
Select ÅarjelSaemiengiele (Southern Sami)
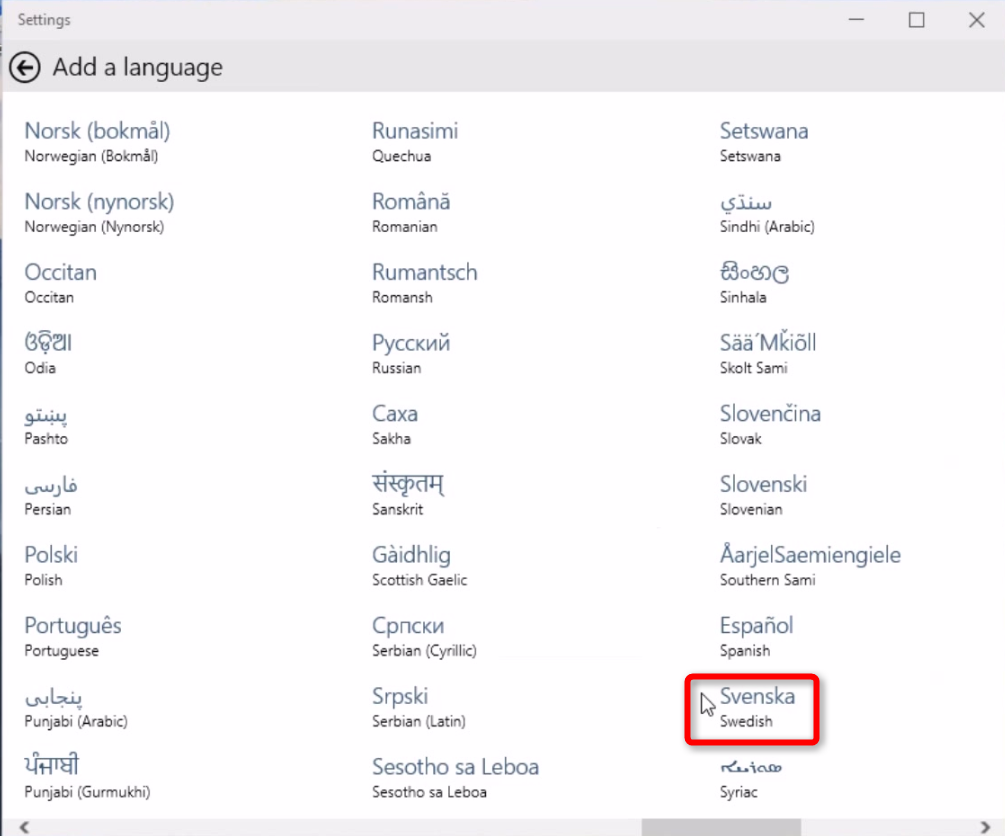pos(811,565)
